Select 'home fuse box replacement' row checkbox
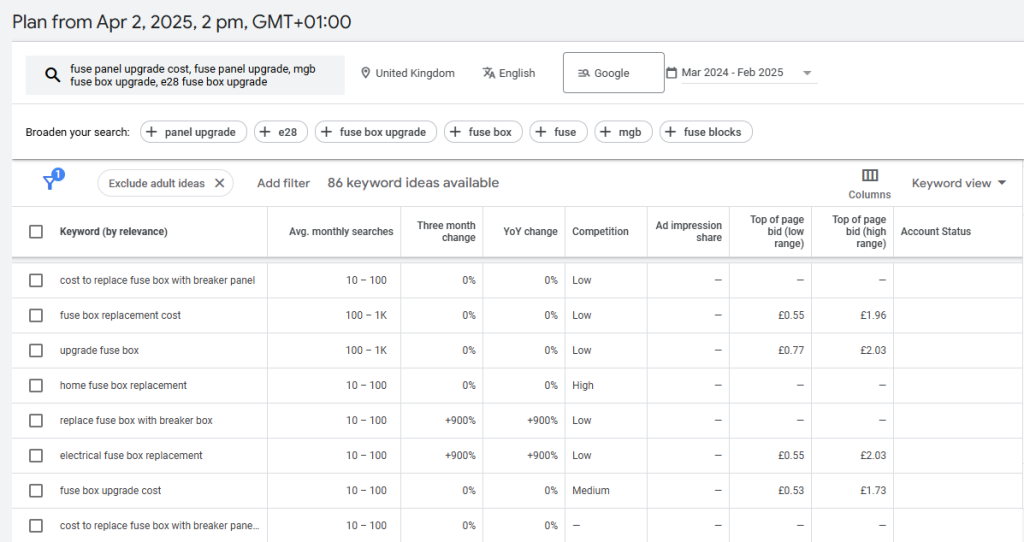Image resolution: width=1024 pixels, height=542 pixels. pos(36,385)
